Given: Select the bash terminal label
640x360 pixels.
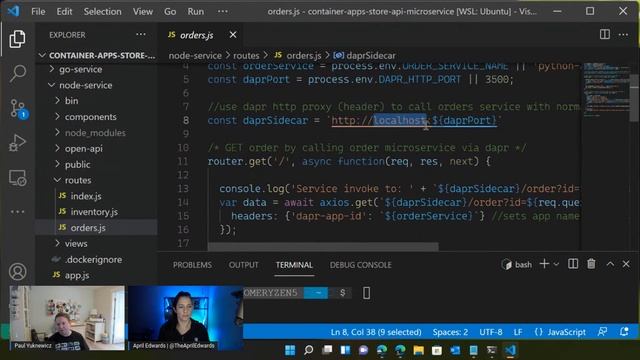Looking at the screenshot, I should 517,264.
